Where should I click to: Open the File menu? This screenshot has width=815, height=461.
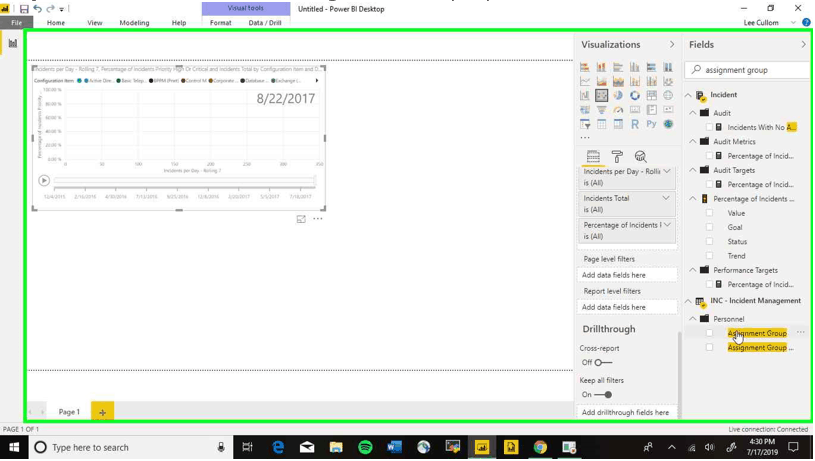click(17, 23)
